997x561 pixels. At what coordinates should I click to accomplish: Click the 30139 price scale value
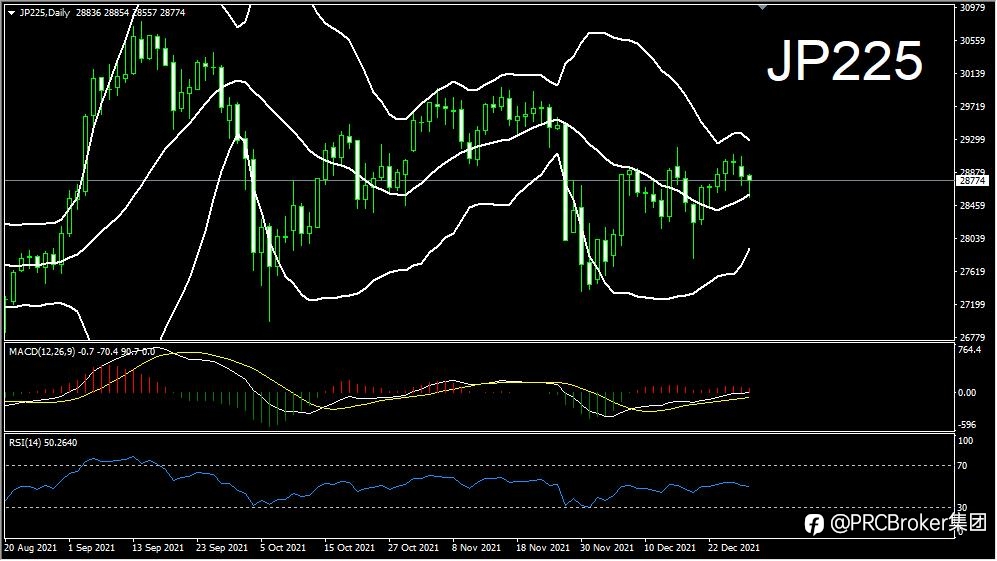pos(972,74)
